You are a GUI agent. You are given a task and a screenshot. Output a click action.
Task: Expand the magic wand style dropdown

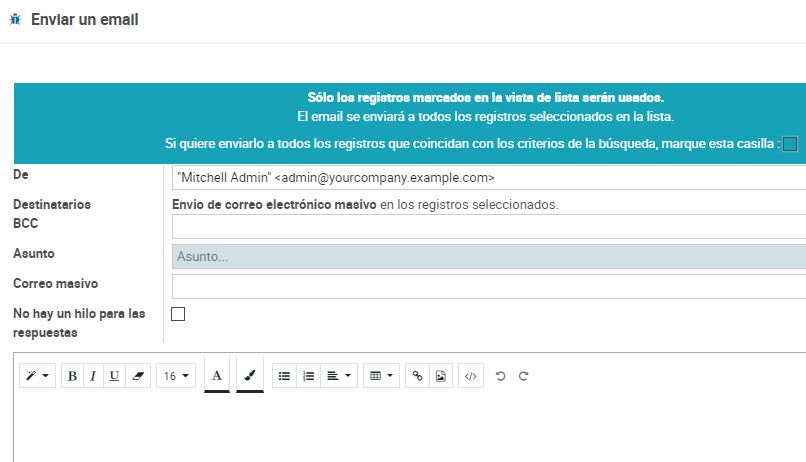[38, 376]
